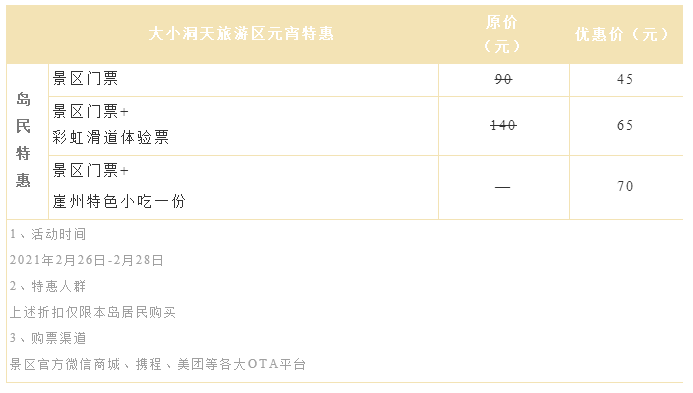Click the line 上述折扣仅限本岛居民购买
The height and width of the screenshot is (393, 693).
pos(93,313)
